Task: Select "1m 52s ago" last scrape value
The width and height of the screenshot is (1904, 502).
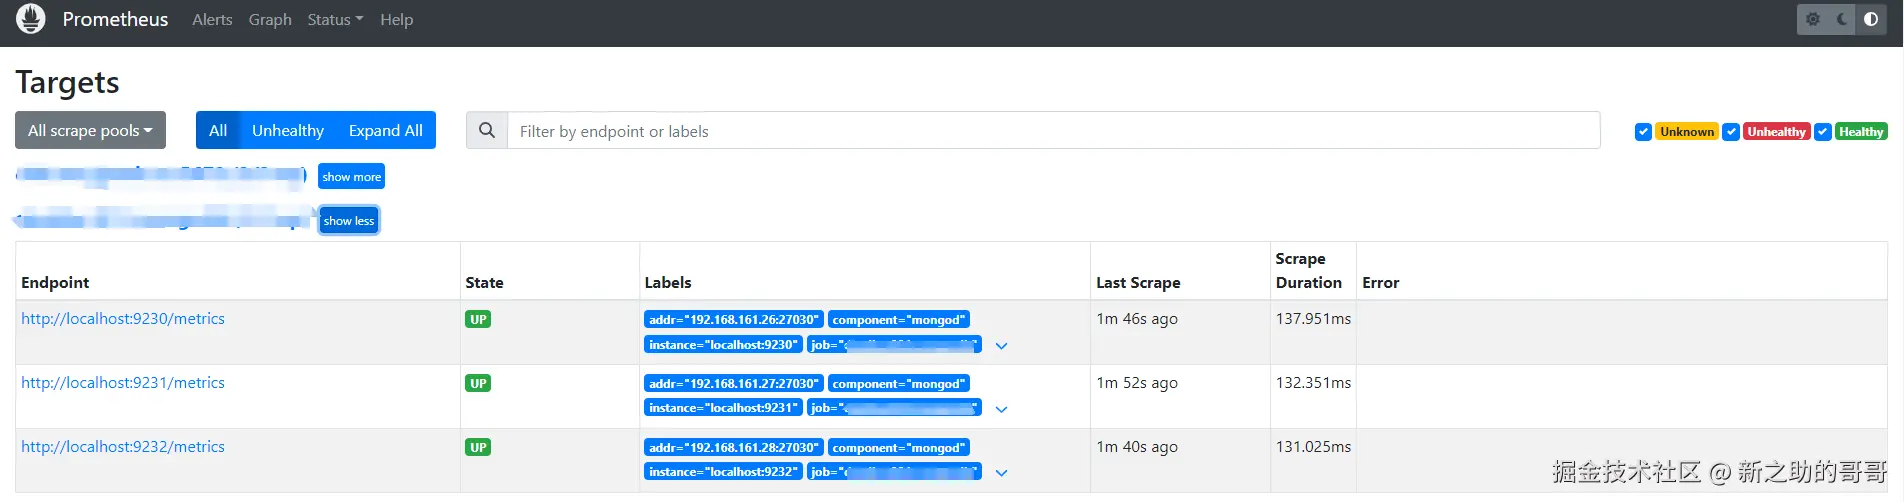Action: click(x=1137, y=382)
